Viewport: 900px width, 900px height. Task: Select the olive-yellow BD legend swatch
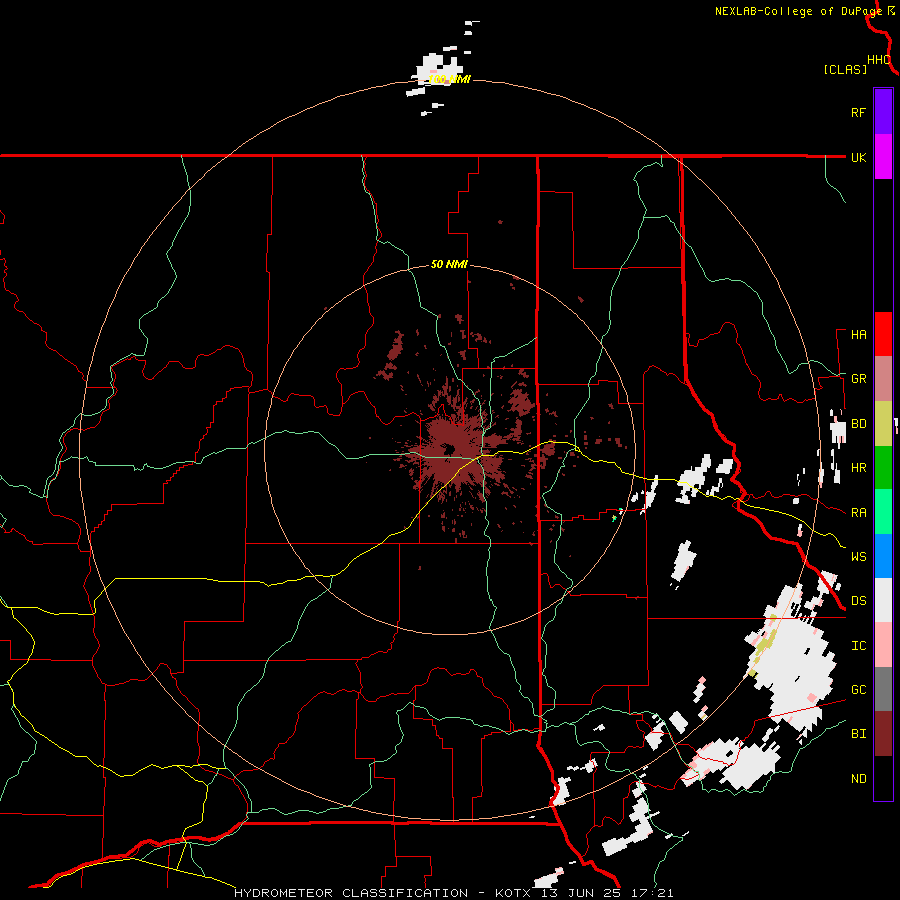click(x=883, y=424)
